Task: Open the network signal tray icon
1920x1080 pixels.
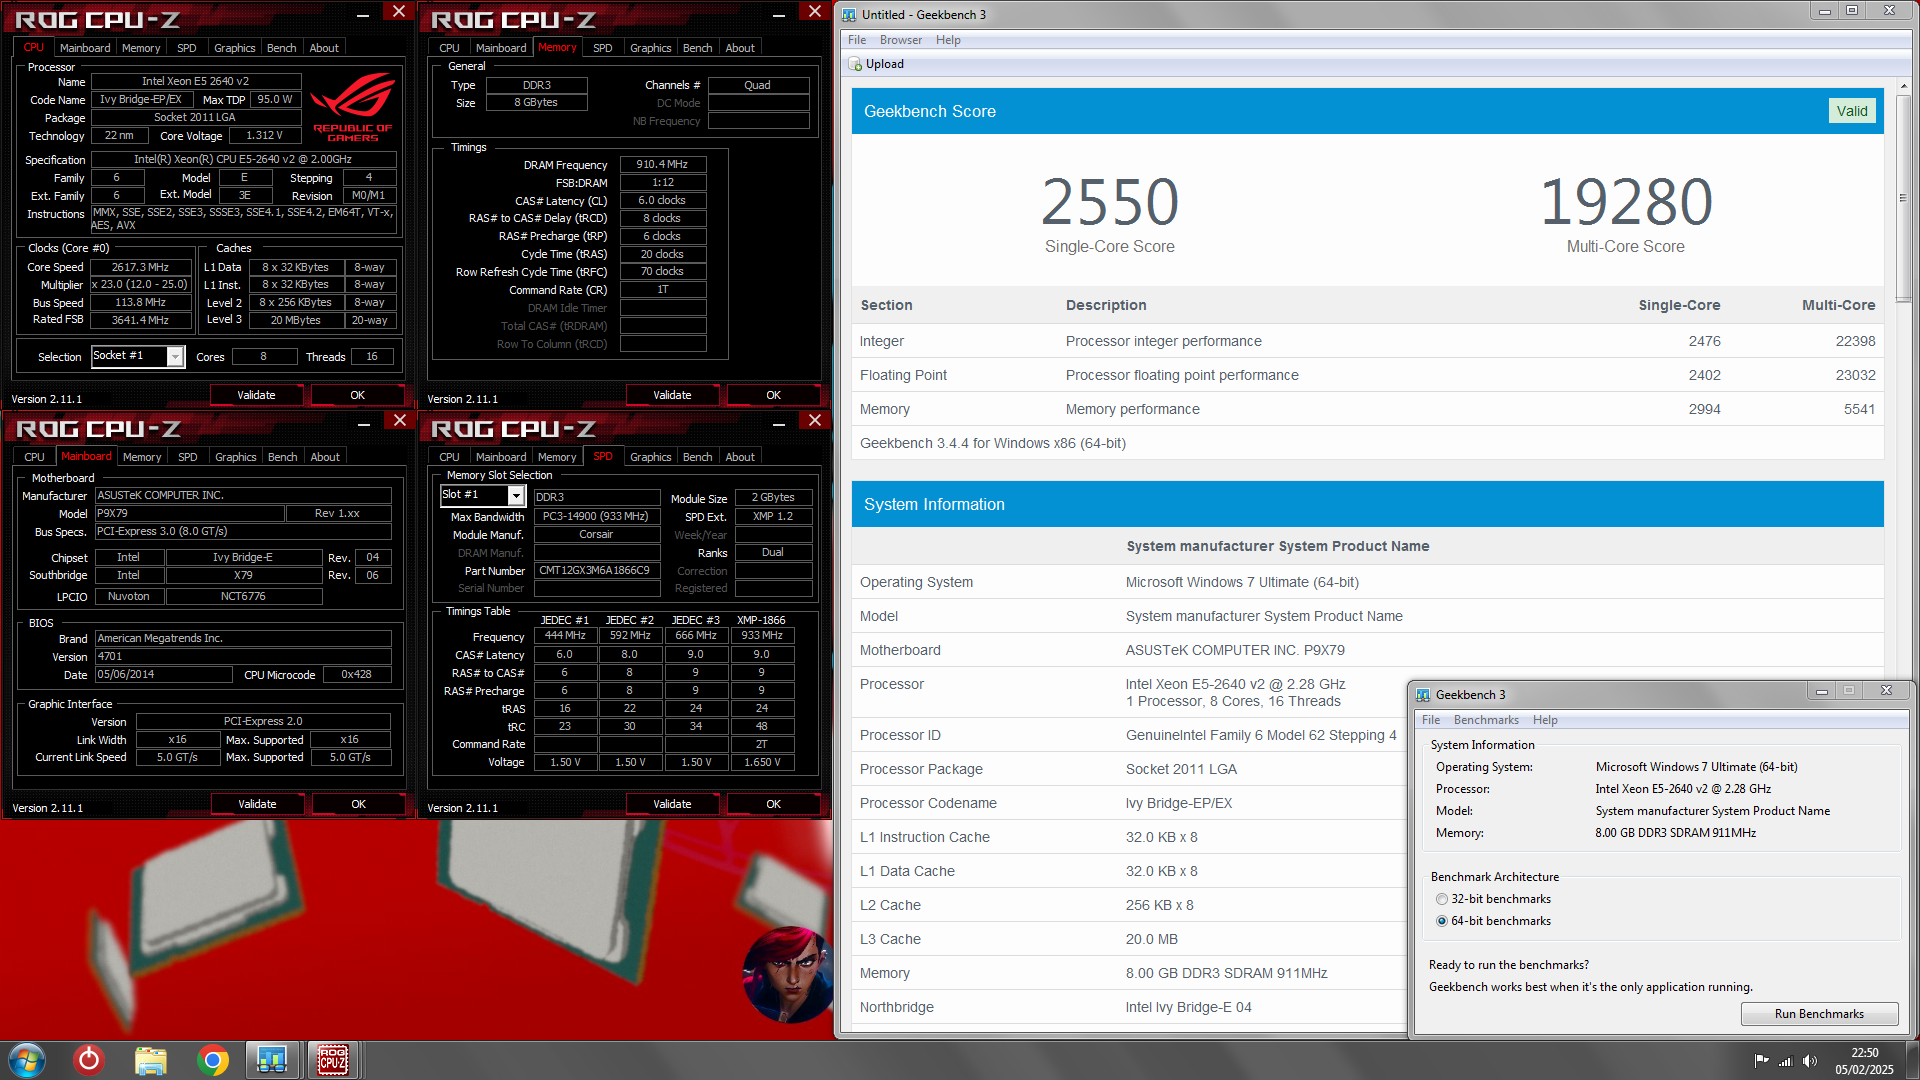Action: [1785, 1061]
